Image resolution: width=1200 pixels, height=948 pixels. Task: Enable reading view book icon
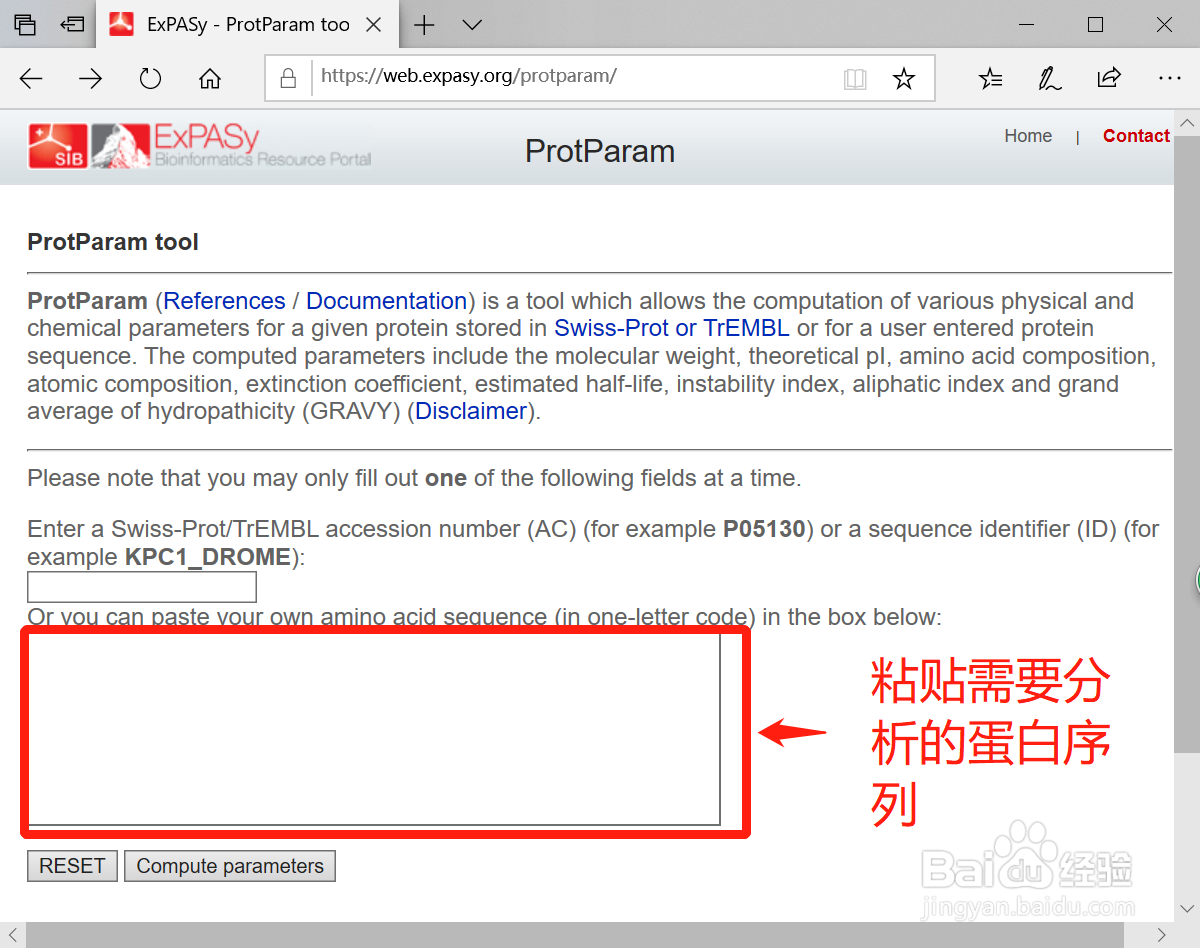[x=855, y=79]
